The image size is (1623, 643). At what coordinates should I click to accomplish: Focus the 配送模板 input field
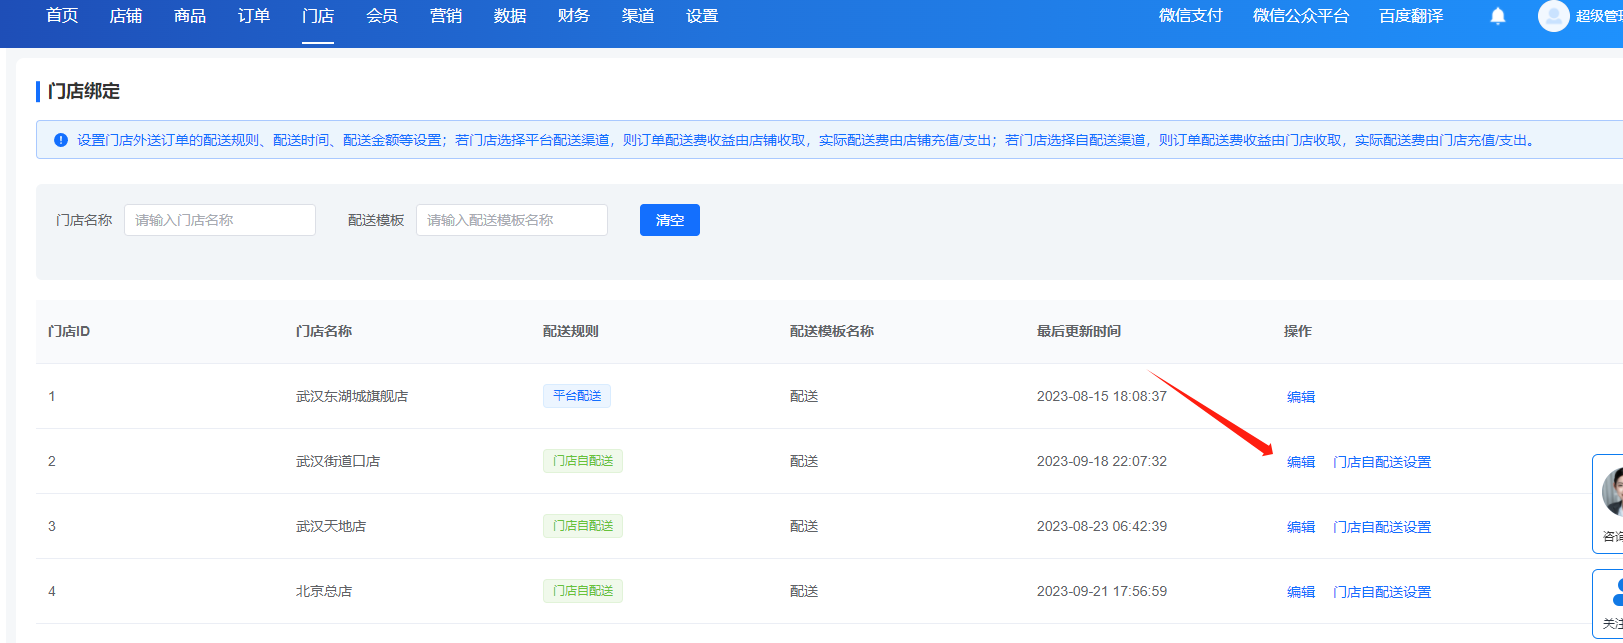[512, 220]
